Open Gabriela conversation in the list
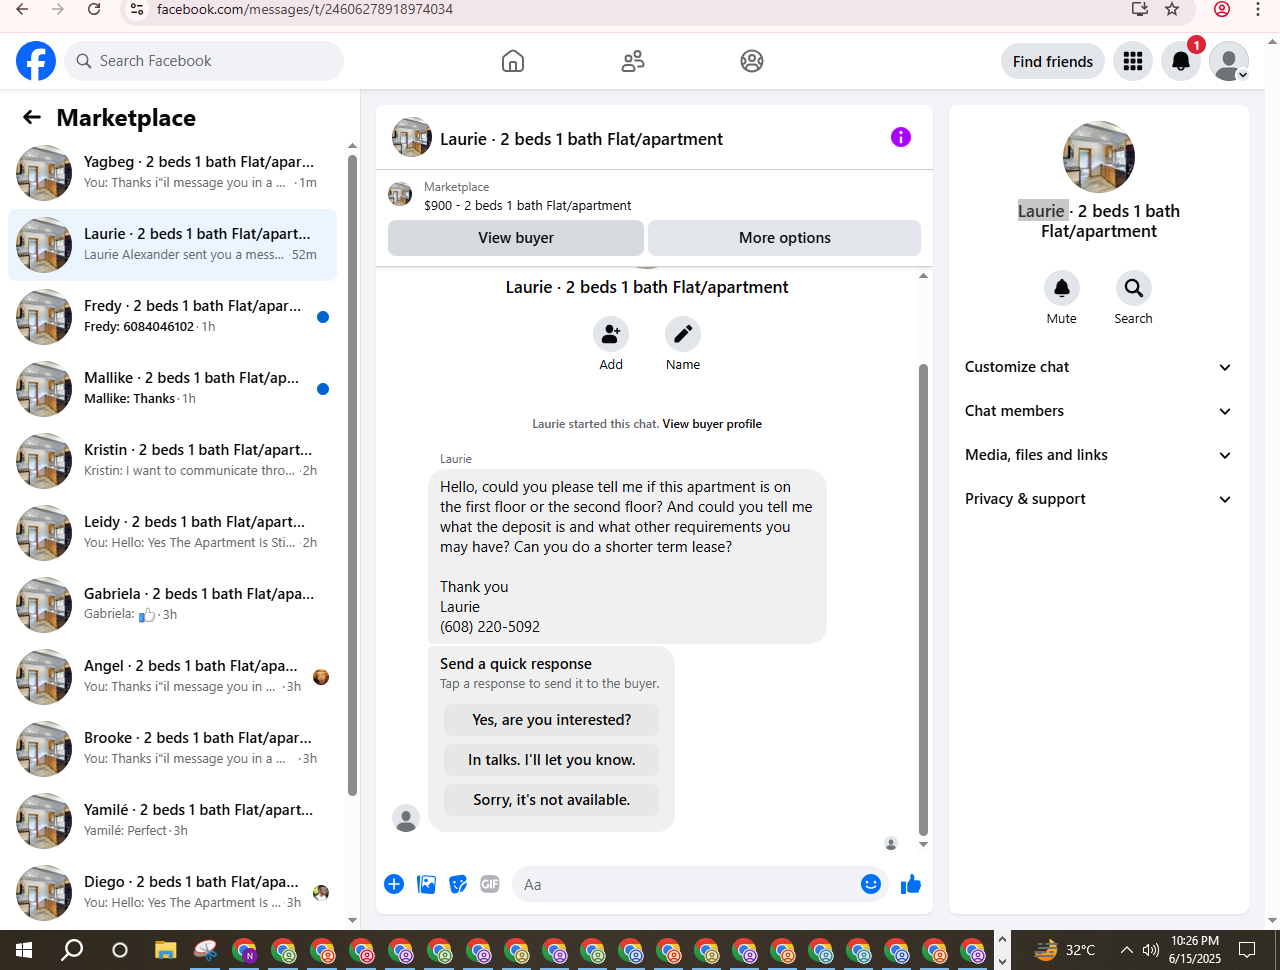Image resolution: width=1280 pixels, height=970 pixels. point(172,605)
